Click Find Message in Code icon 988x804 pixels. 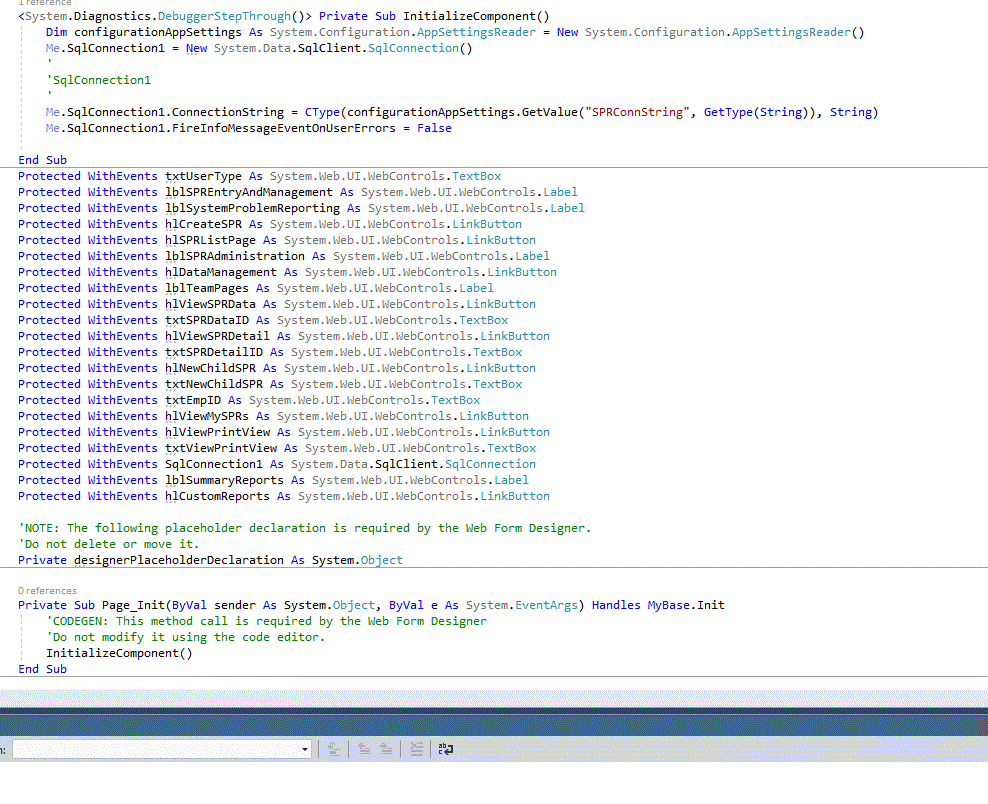tap(334, 749)
